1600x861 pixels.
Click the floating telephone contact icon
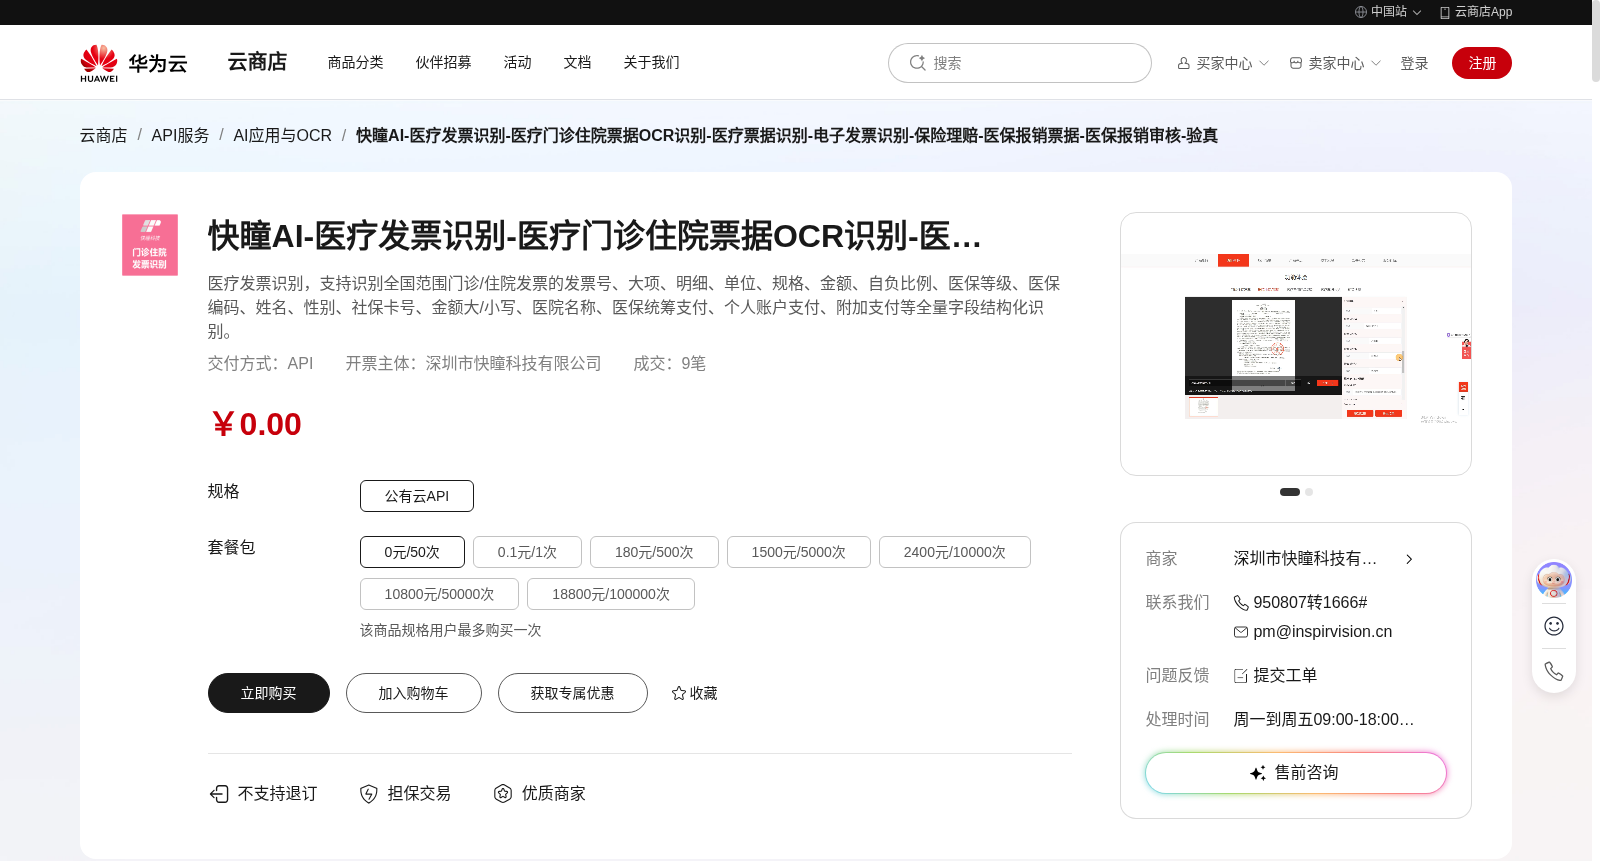click(1554, 671)
